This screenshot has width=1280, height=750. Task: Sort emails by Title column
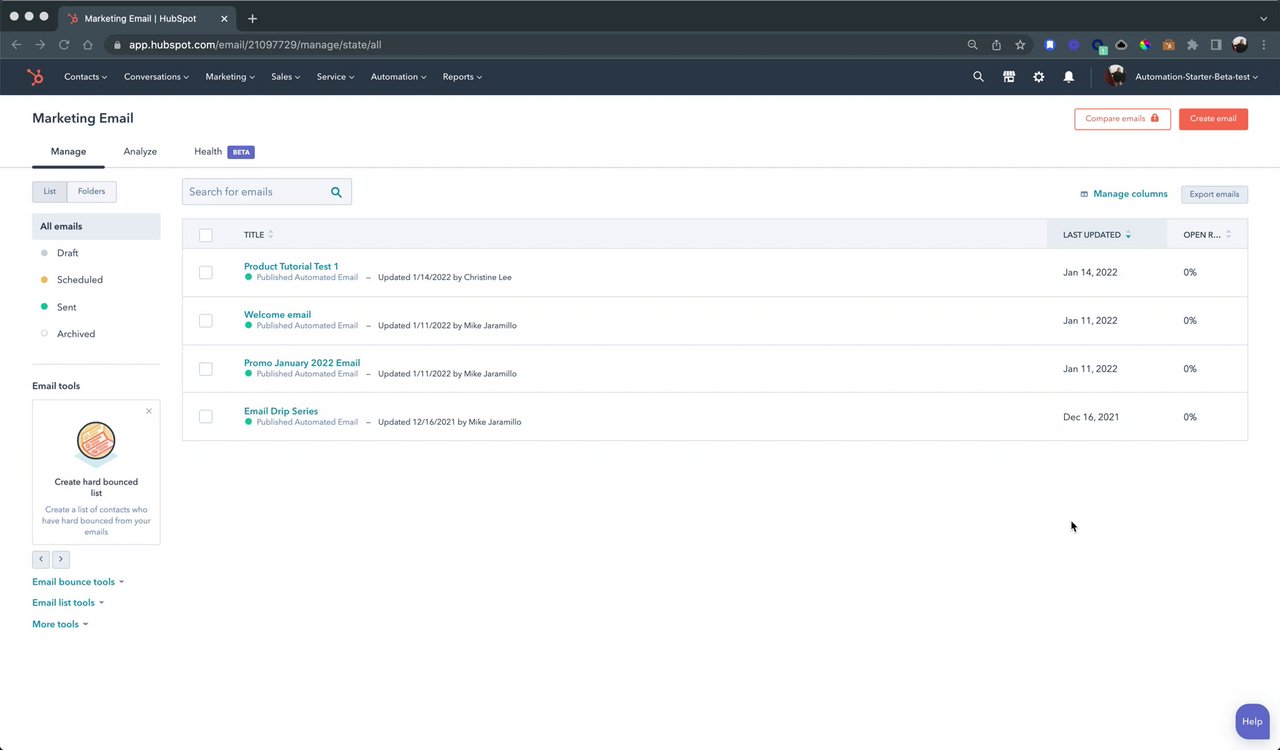pos(259,235)
